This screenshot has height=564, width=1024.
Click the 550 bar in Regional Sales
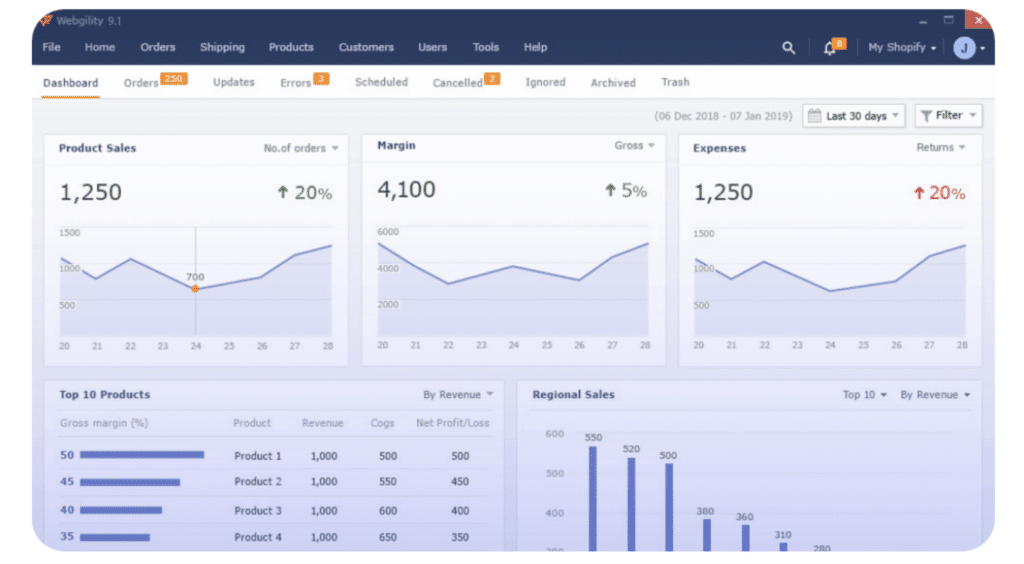[593, 498]
